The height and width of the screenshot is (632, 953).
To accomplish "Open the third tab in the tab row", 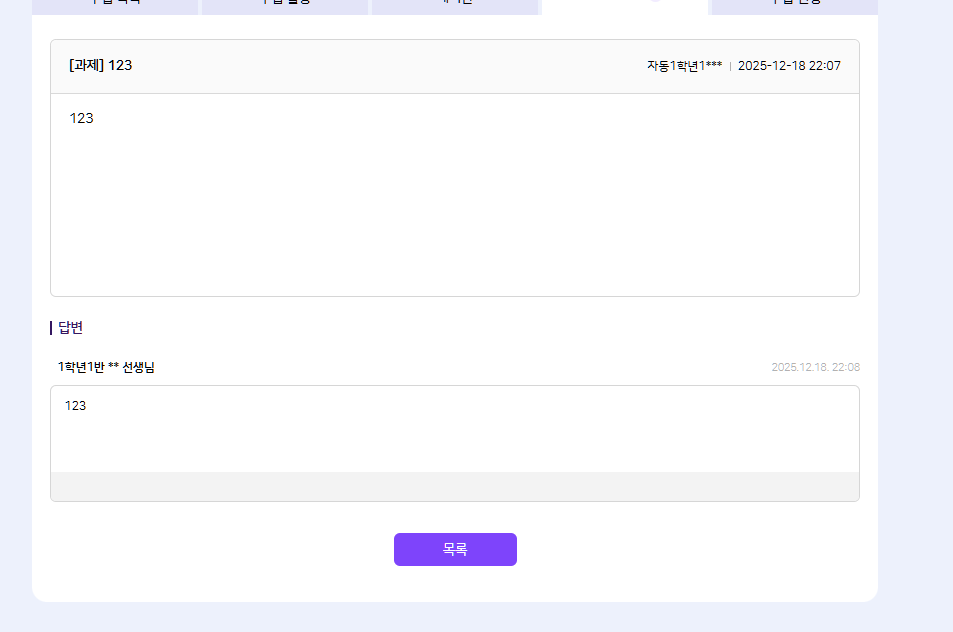I will (x=455, y=6).
